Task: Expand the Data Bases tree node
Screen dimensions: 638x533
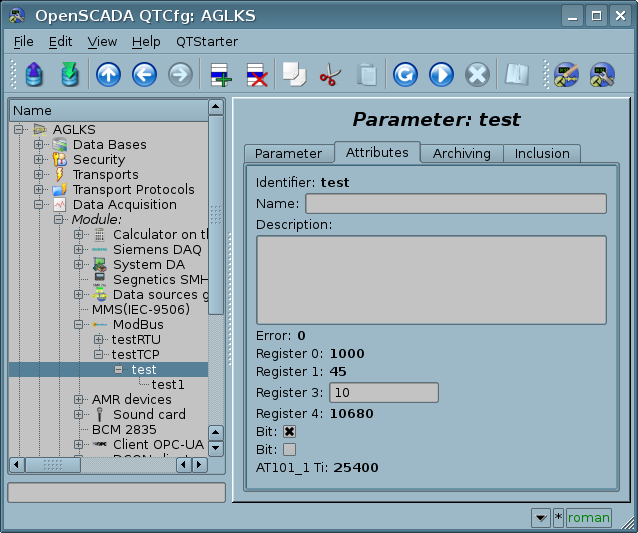Action: (39, 145)
